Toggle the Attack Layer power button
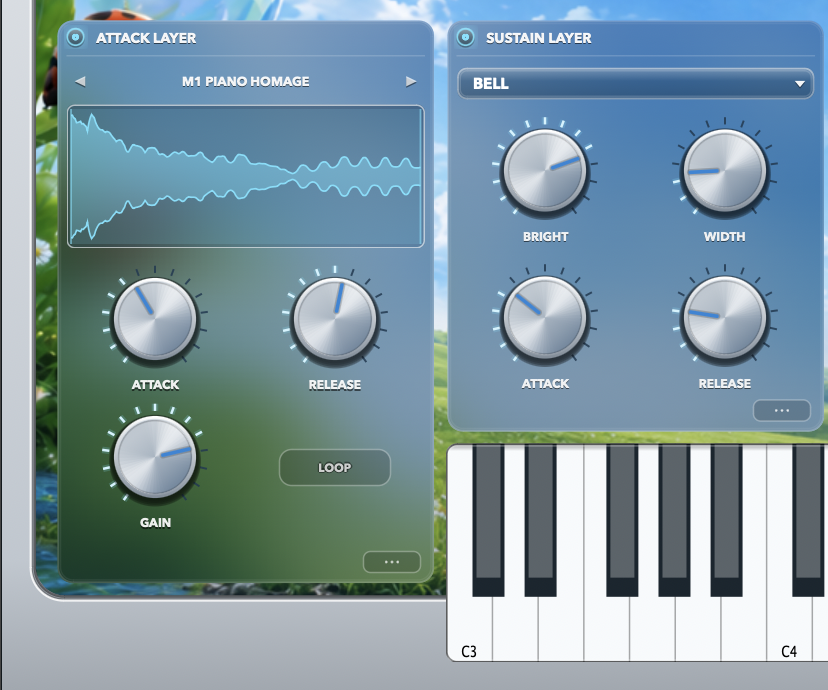The height and width of the screenshot is (690, 828). click(76, 37)
